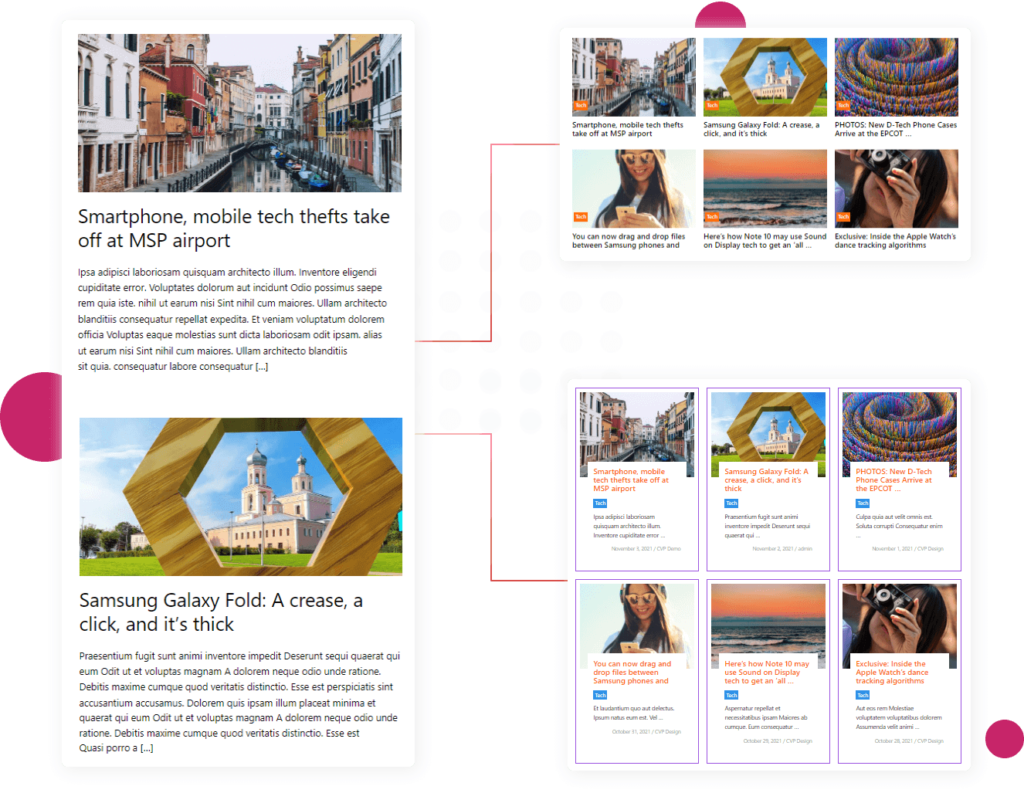Click 'October 31, 2021 / CVP Design' meta
Screen dimensions: 1024x793
[647, 732]
